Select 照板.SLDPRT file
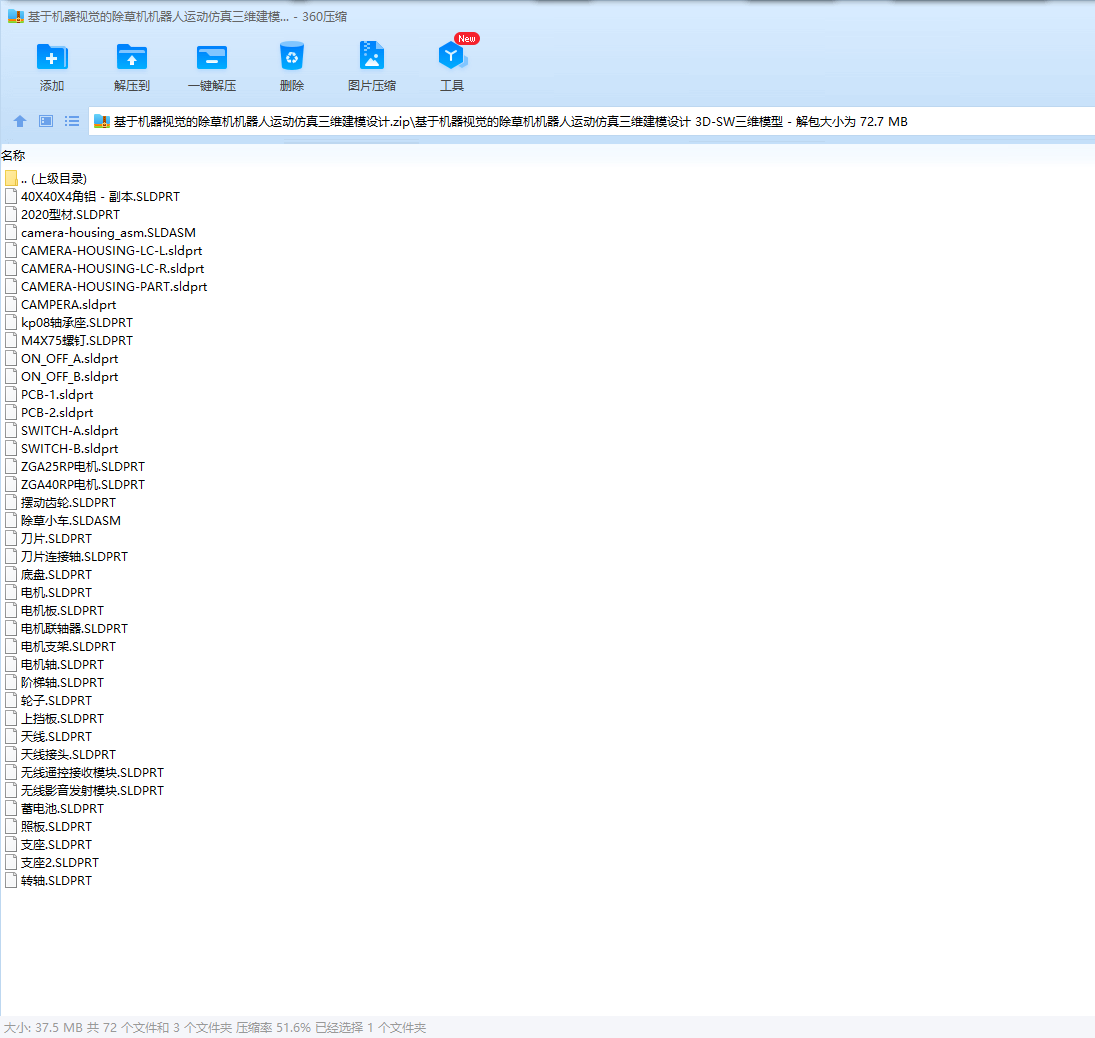The image size is (1095, 1038). 57,826
